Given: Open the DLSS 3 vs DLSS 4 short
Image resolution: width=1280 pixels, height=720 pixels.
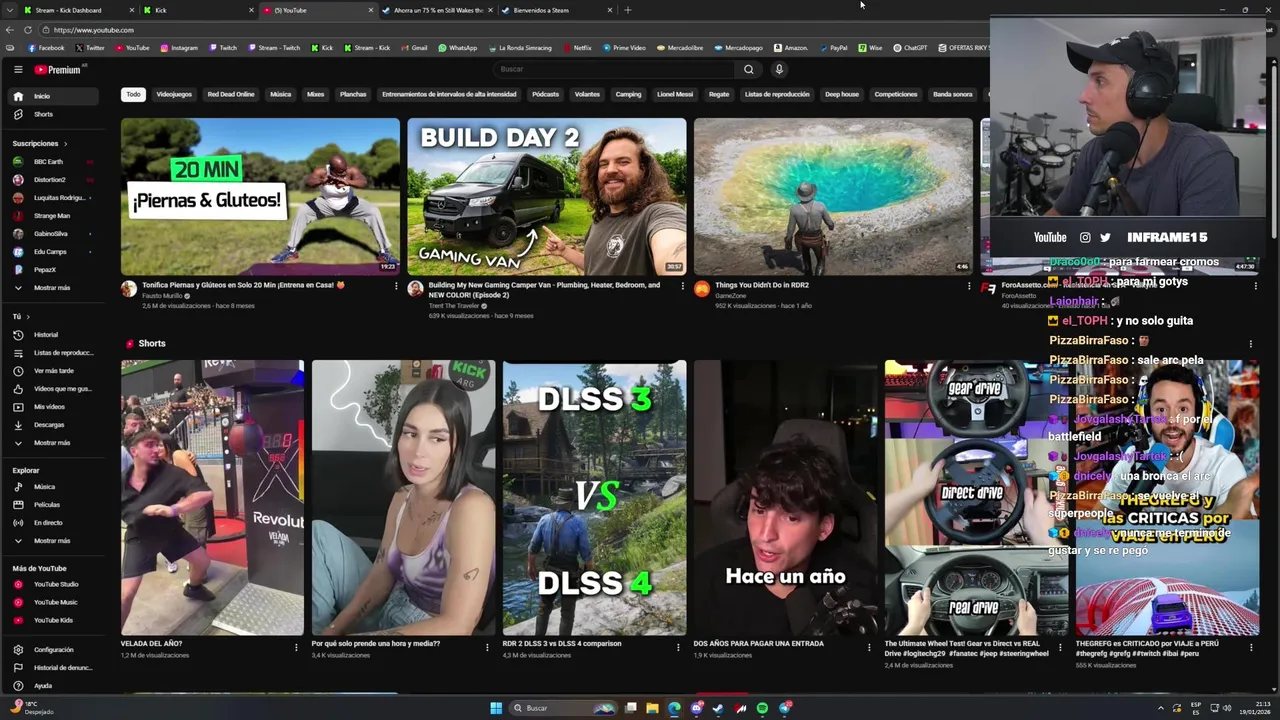Looking at the screenshot, I should click(x=594, y=498).
